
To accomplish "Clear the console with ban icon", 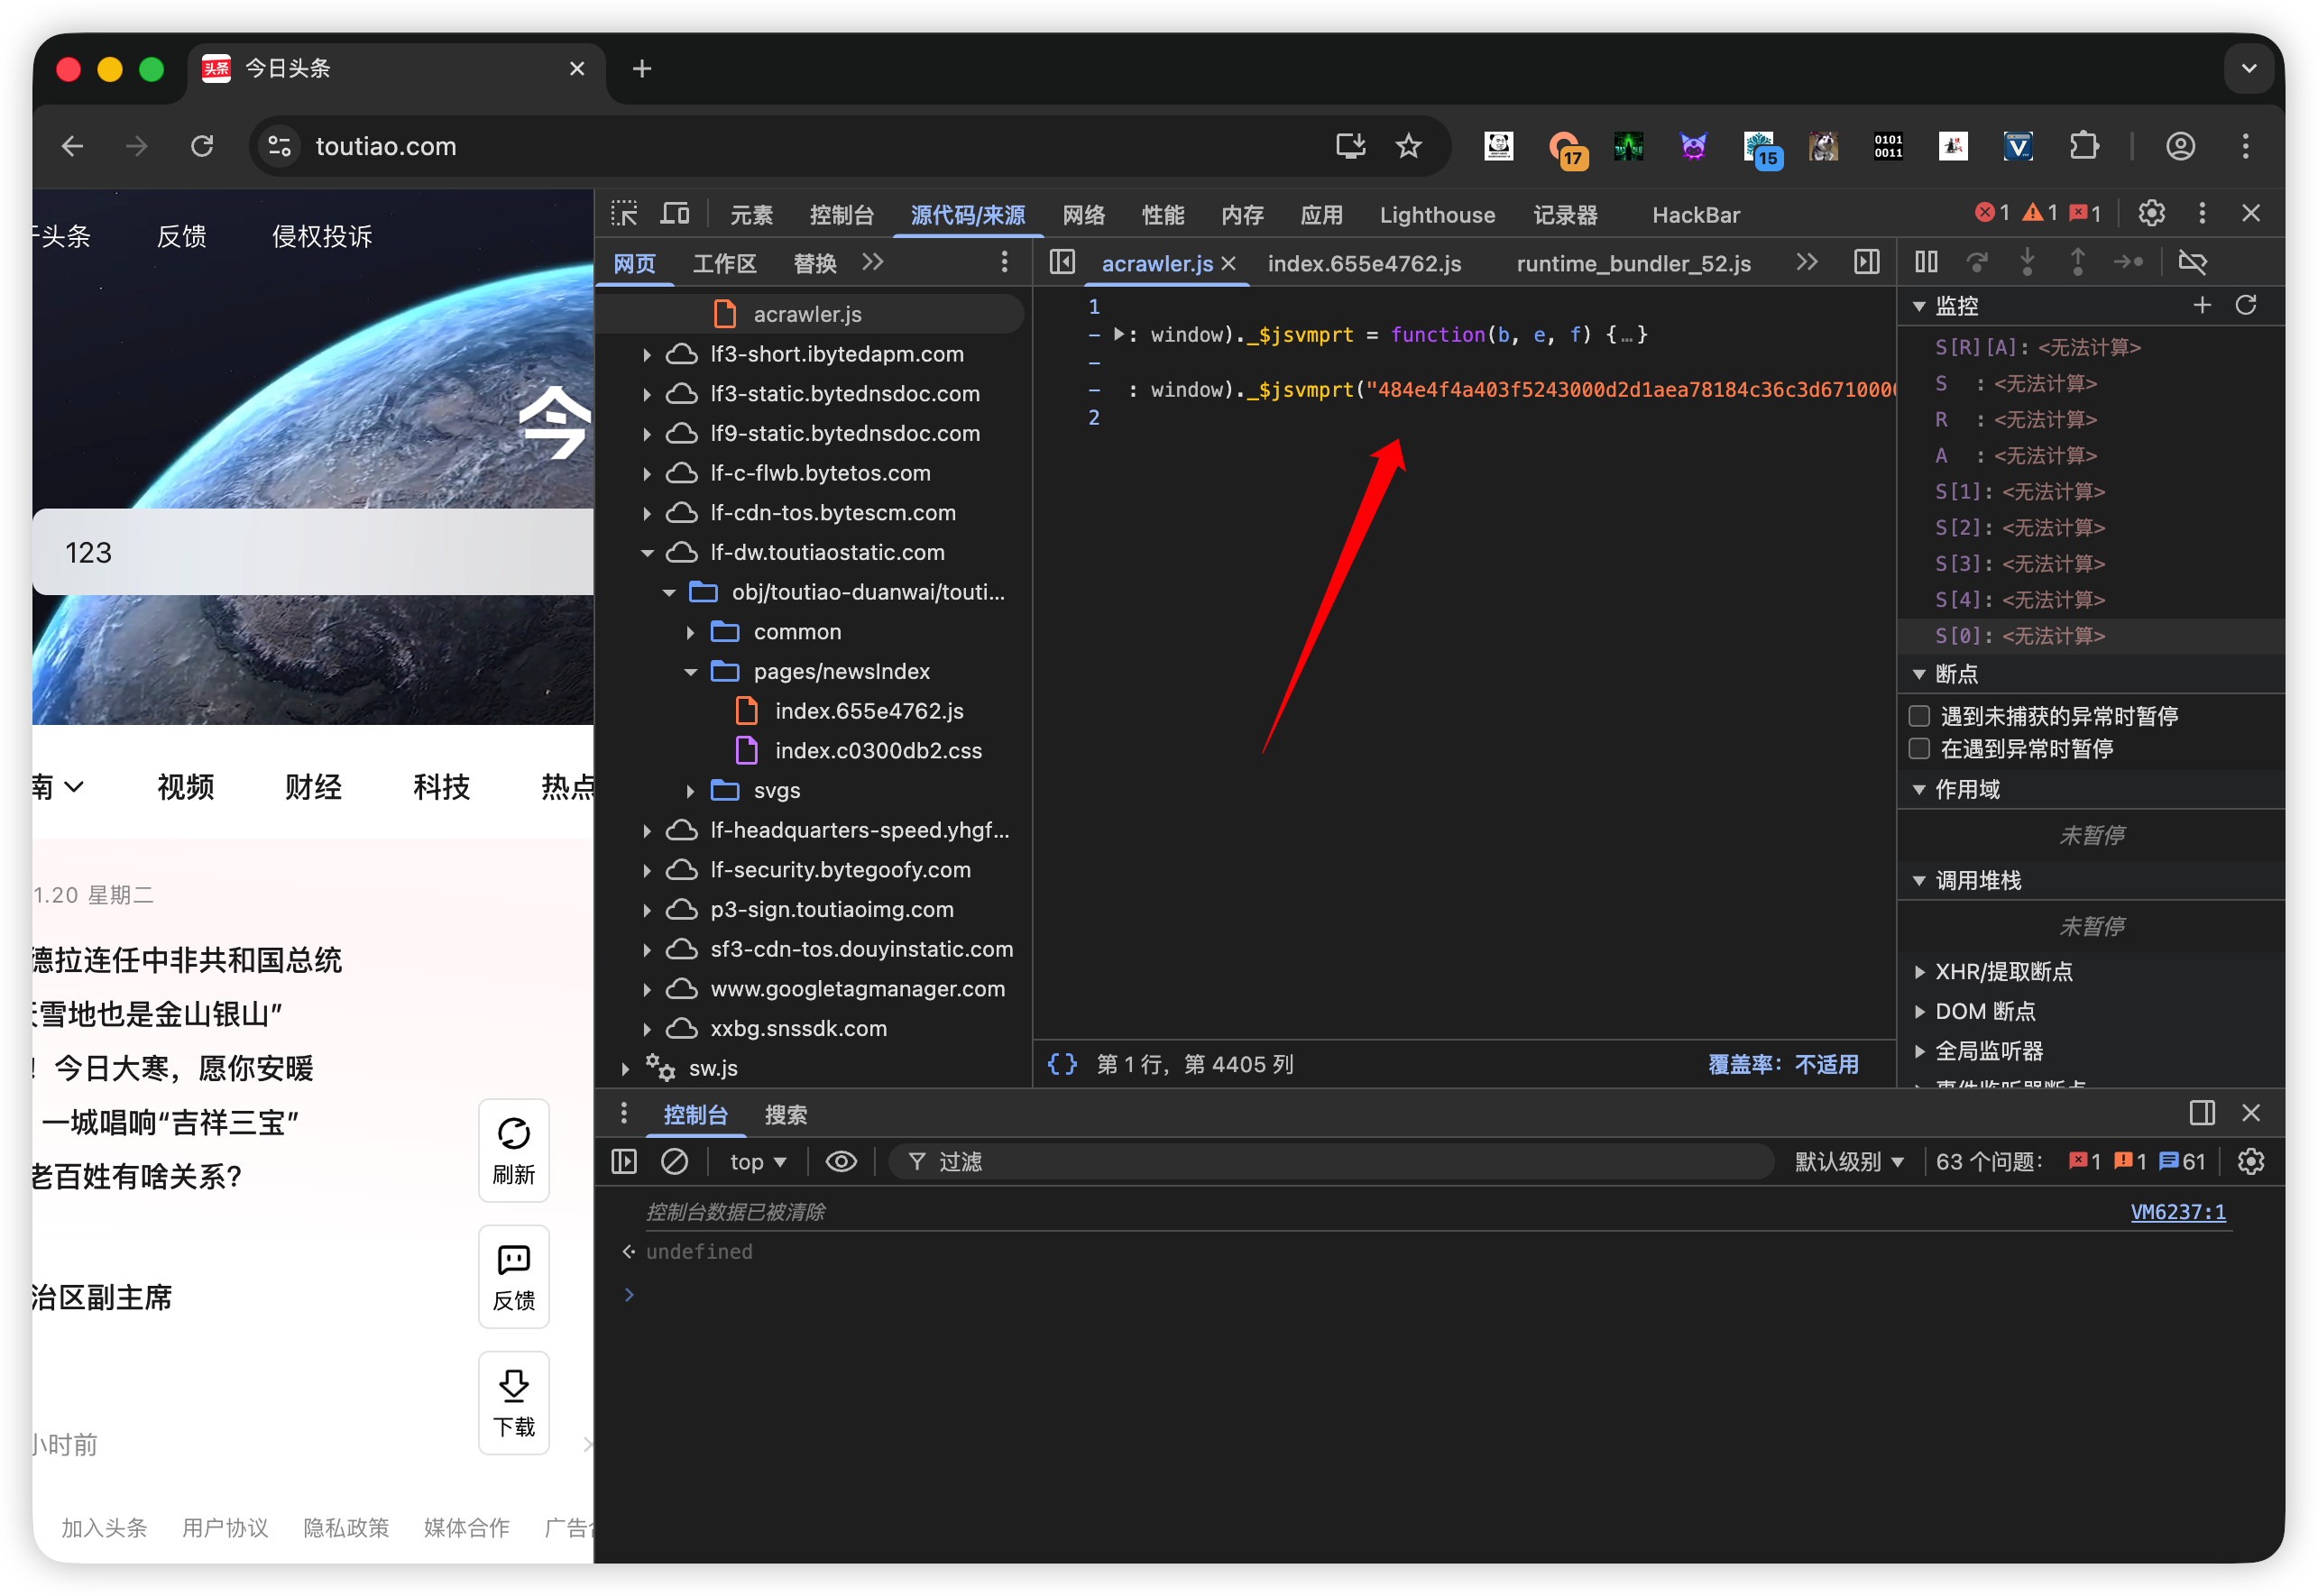I will (675, 1161).
